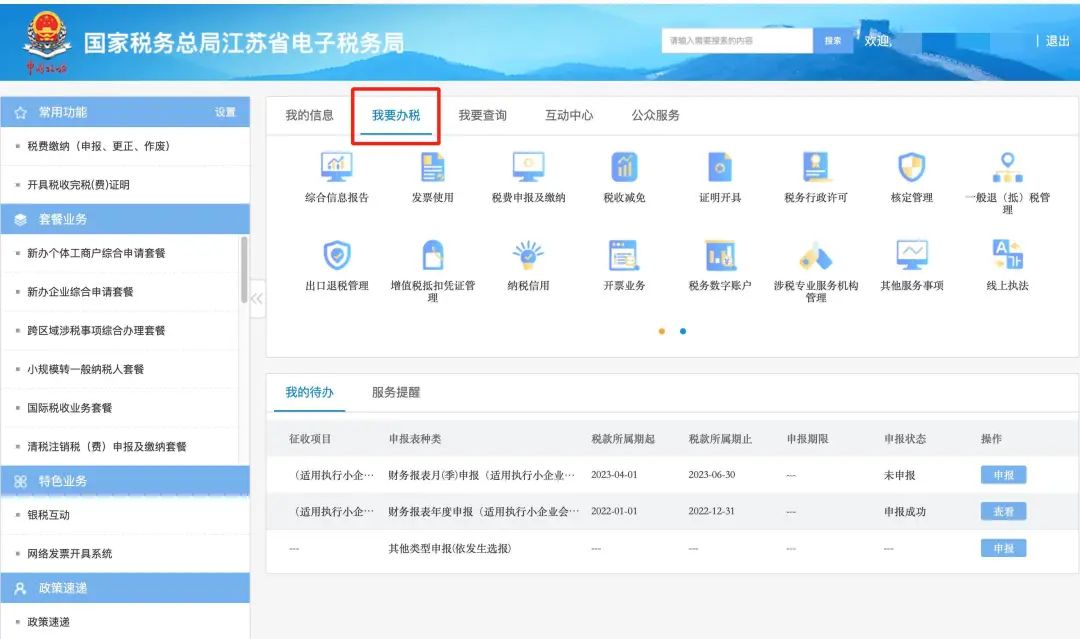Open 小规模转一般纳税人套餐

(x=86, y=369)
